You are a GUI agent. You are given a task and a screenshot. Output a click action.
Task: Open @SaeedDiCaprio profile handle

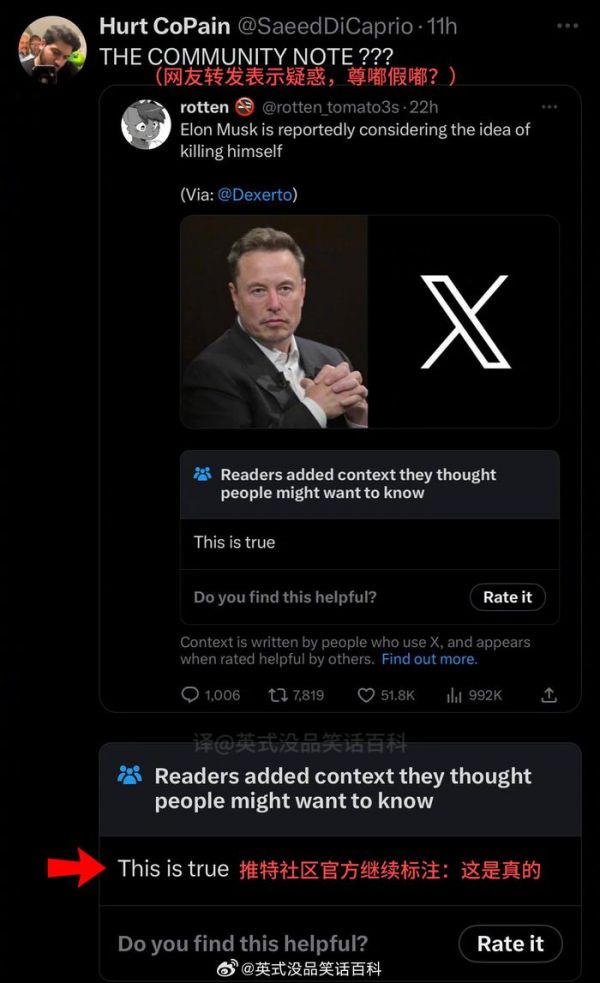tap(339, 26)
